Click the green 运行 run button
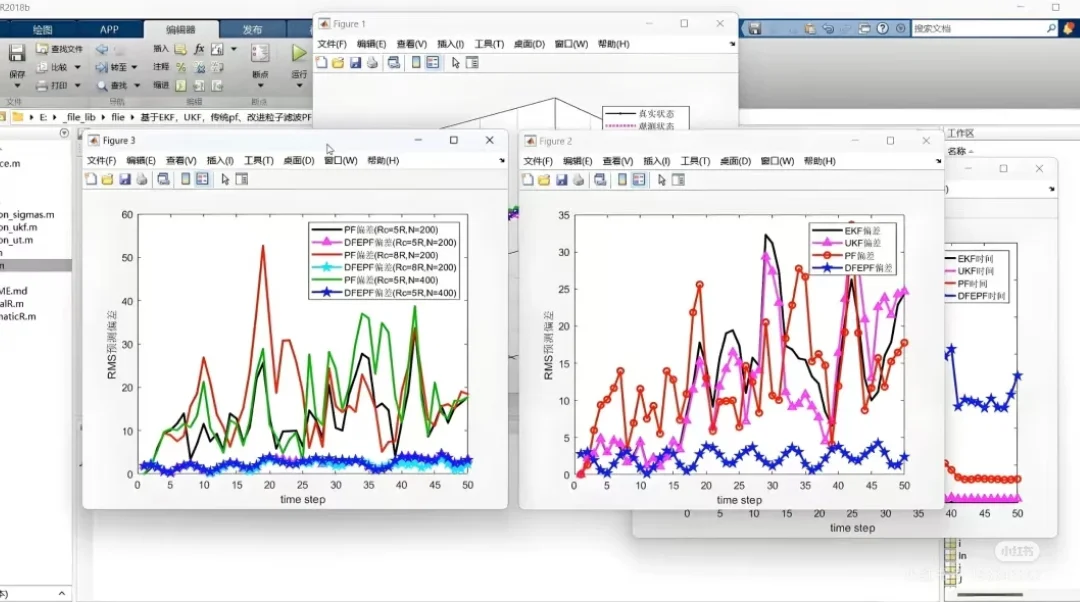The width and height of the screenshot is (1080, 602). tap(298, 53)
